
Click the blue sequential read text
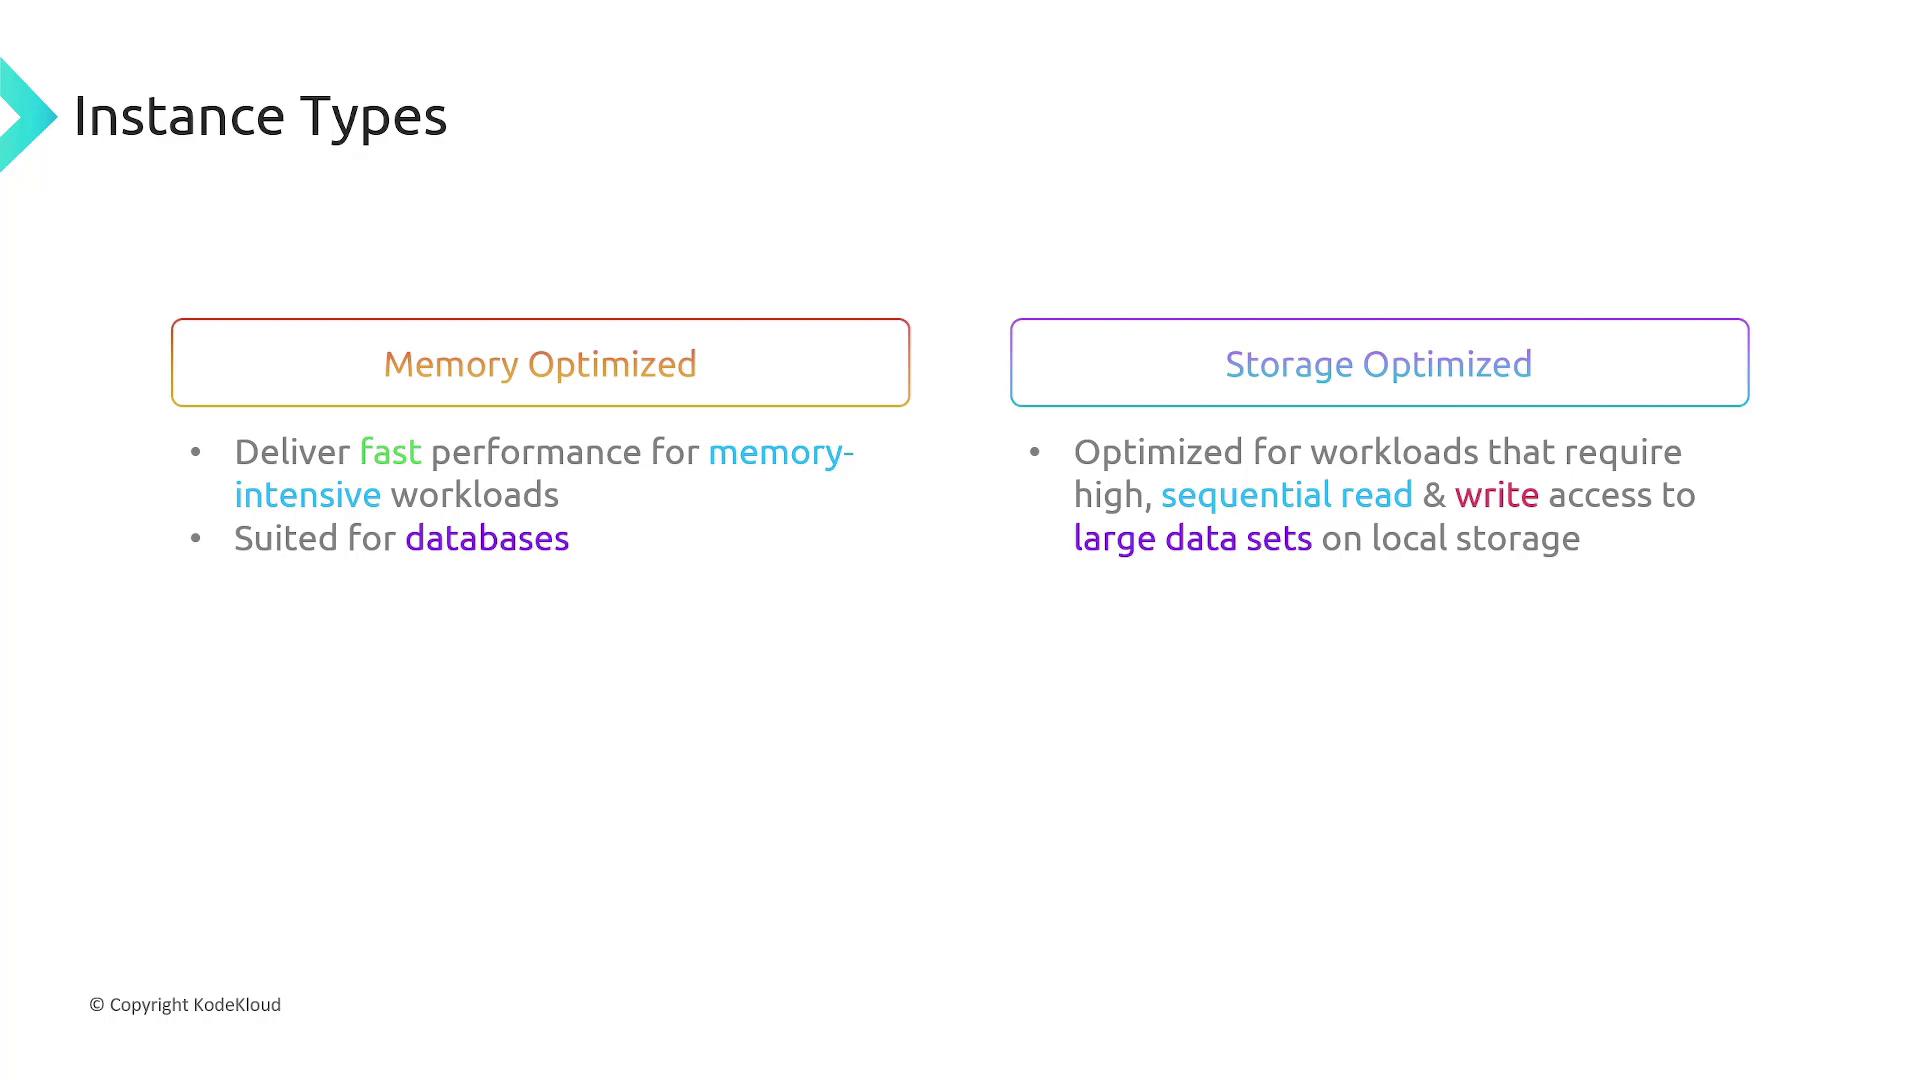(x=1286, y=495)
